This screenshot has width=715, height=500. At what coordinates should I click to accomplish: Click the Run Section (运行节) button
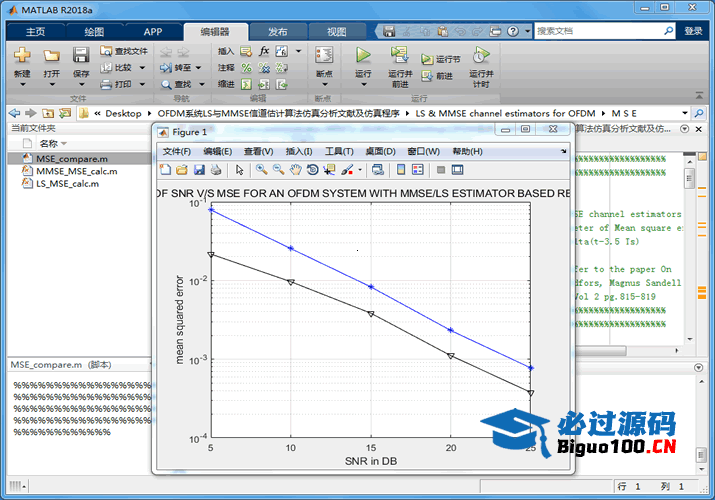click(x=440, y=59)
